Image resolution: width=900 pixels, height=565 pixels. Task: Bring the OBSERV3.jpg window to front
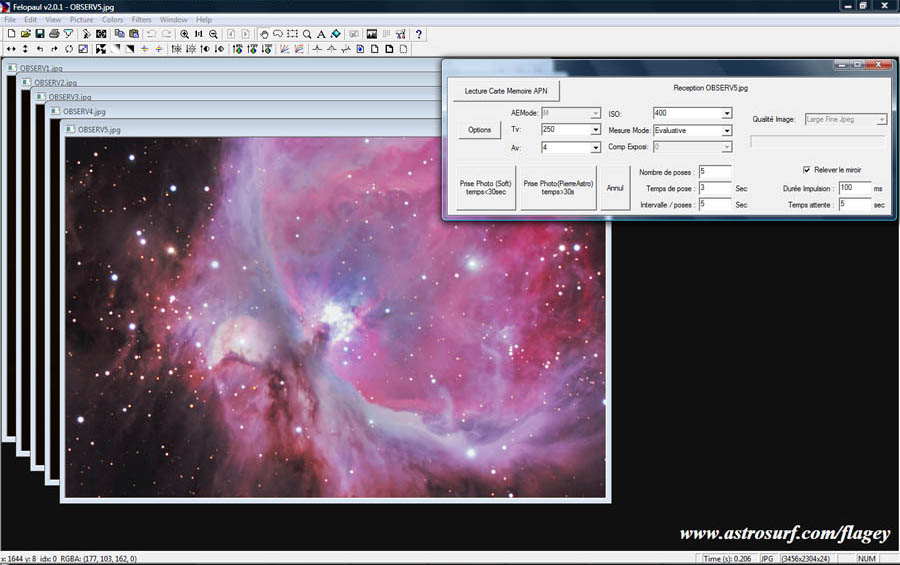pos(70,97)
